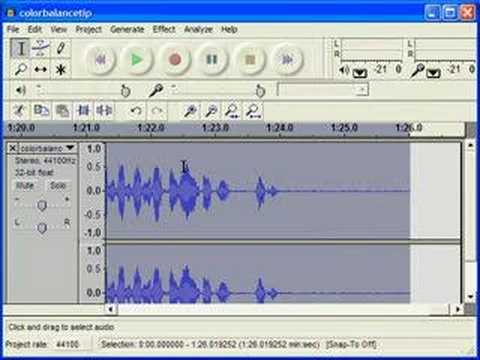
Task: Click the Snap-To Off status text
Action: [x=351, y=344]
